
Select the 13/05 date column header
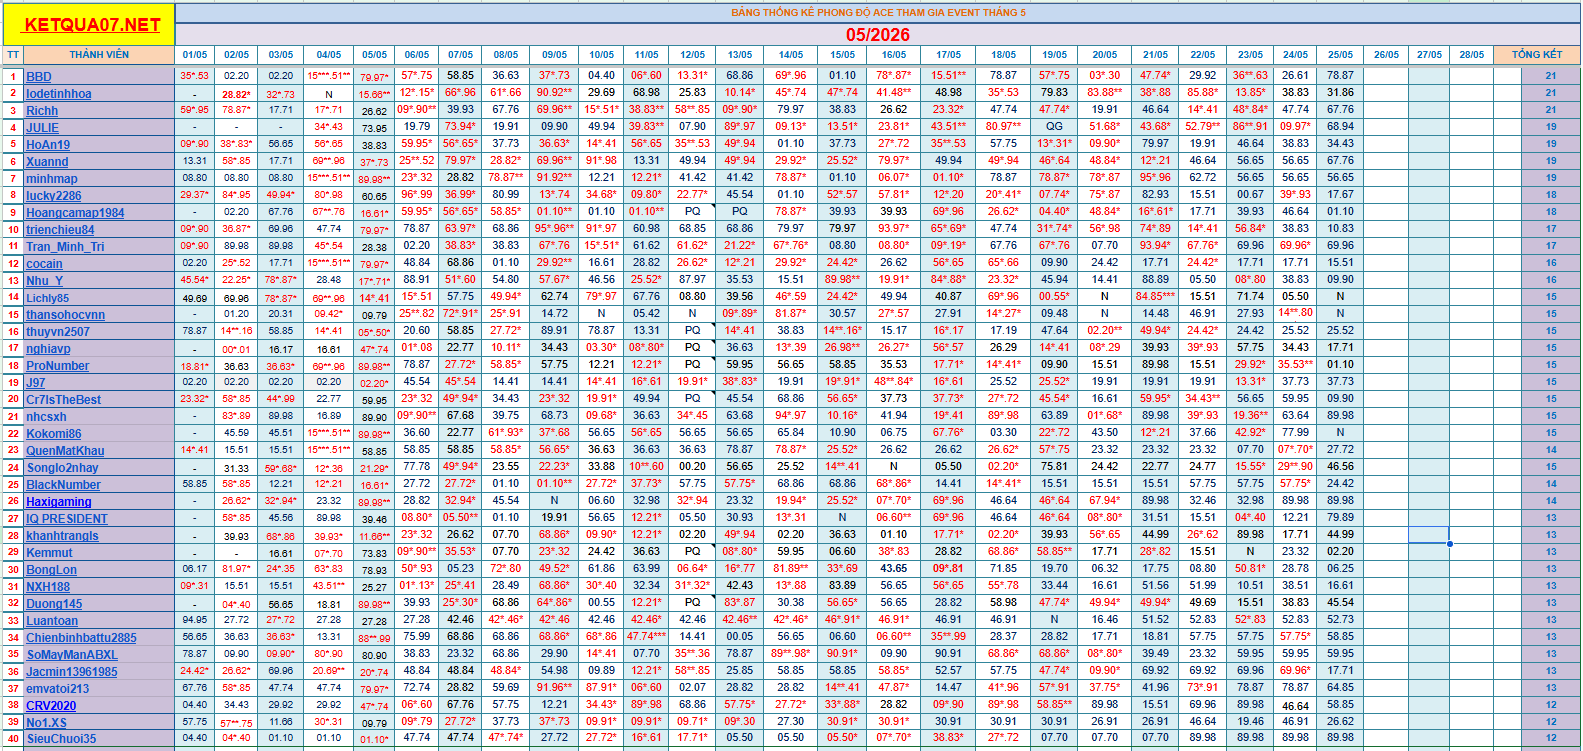pos(740,55)
